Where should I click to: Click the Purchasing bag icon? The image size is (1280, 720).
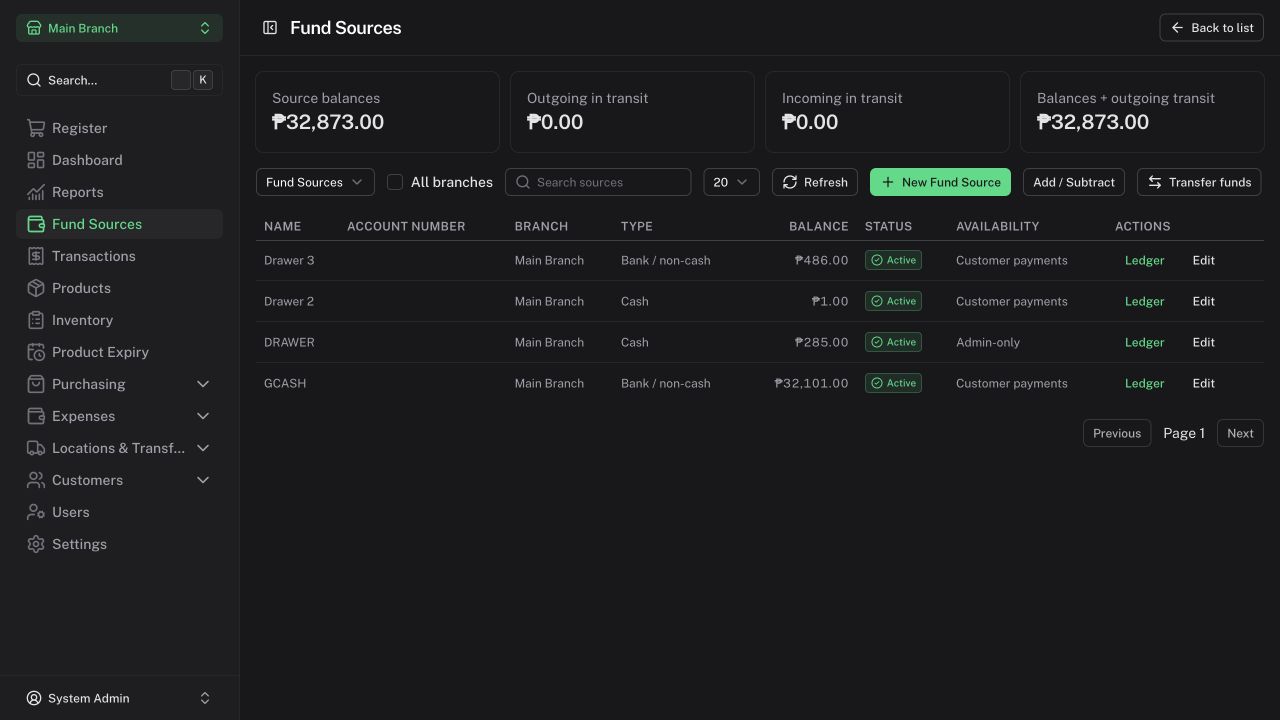(36, 384)
